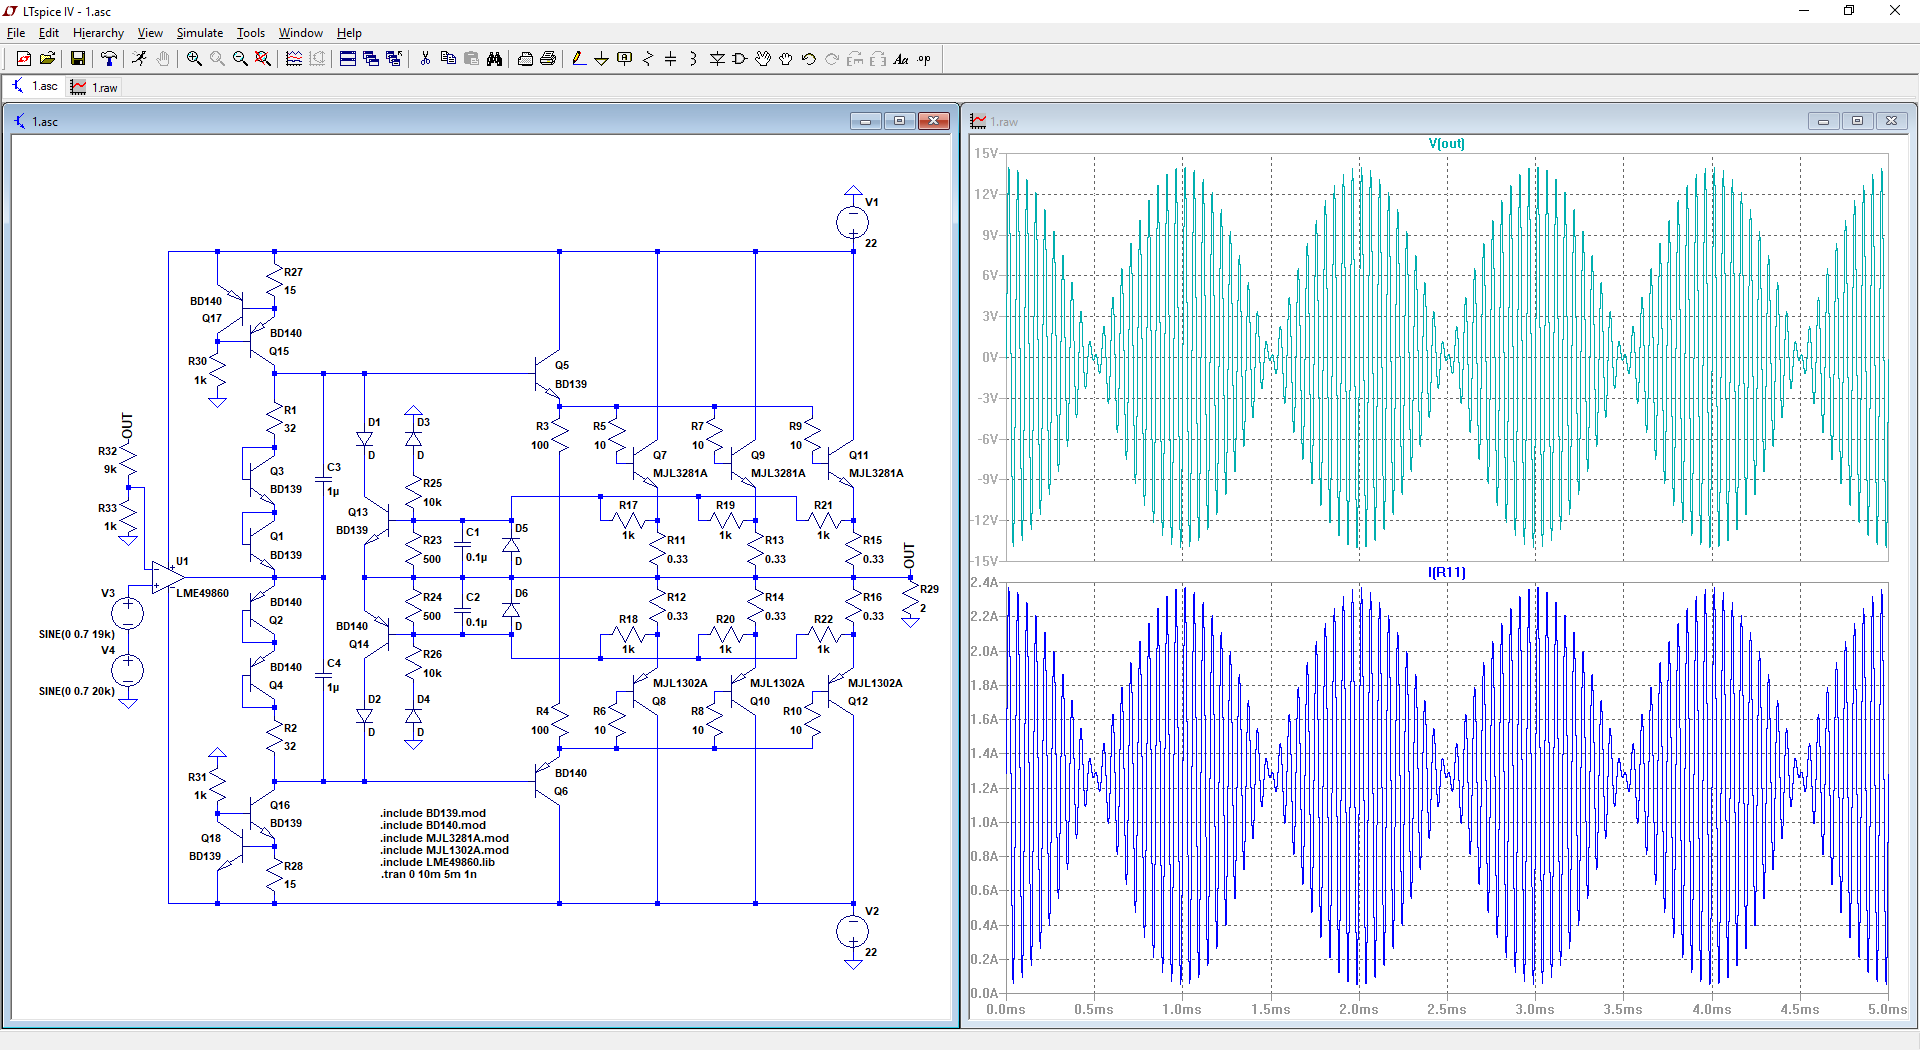
Task: Open the Edit menu
Action: (49, 33)
